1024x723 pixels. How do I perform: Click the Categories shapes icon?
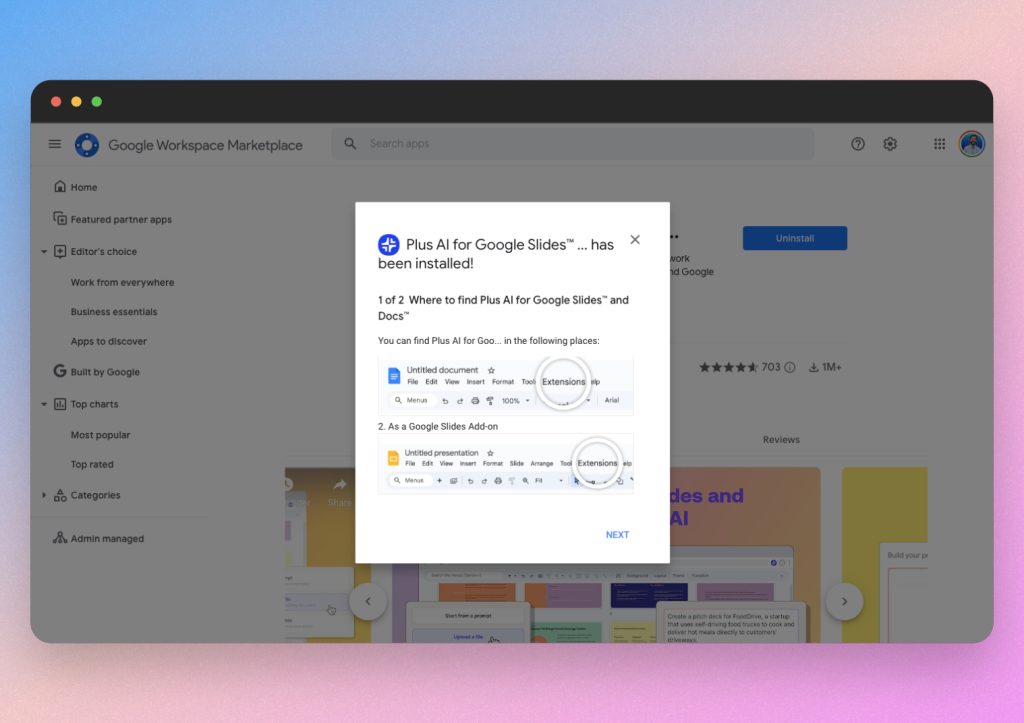click(59, 495)
